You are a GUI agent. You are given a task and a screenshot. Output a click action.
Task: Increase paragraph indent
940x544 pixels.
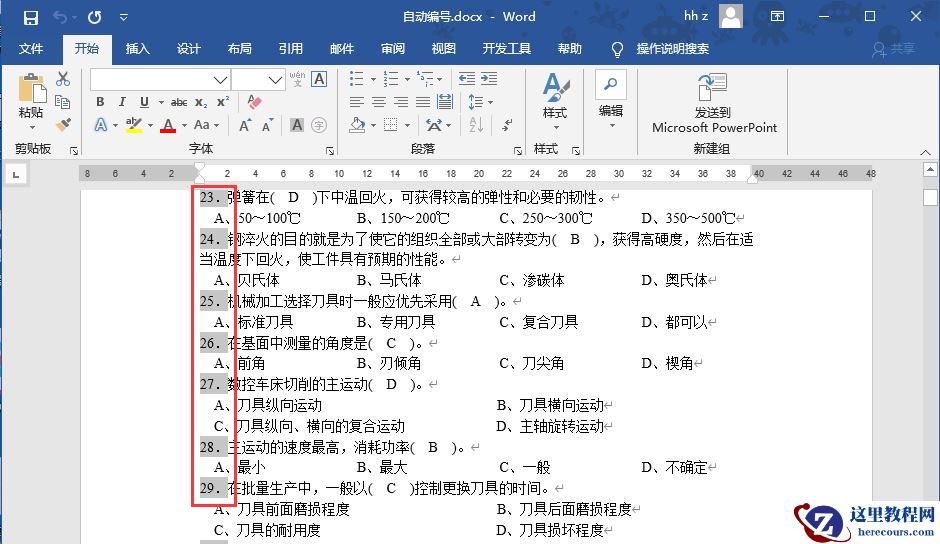(489, 79)
